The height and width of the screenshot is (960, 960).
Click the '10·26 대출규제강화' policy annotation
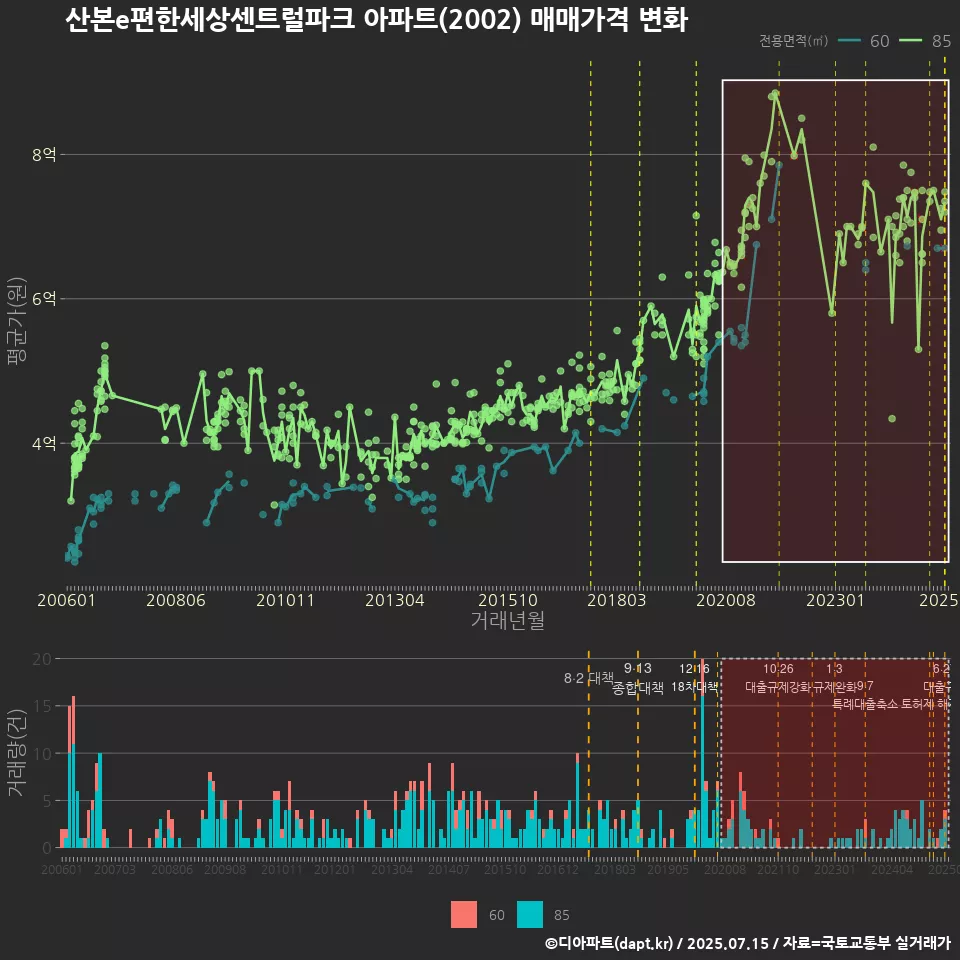pos(778,678)
